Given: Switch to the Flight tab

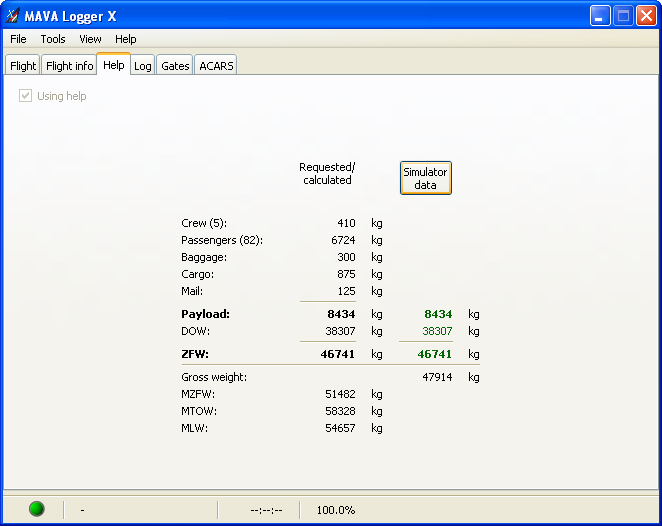Looking at the screenshot, I should pos(23,66).
